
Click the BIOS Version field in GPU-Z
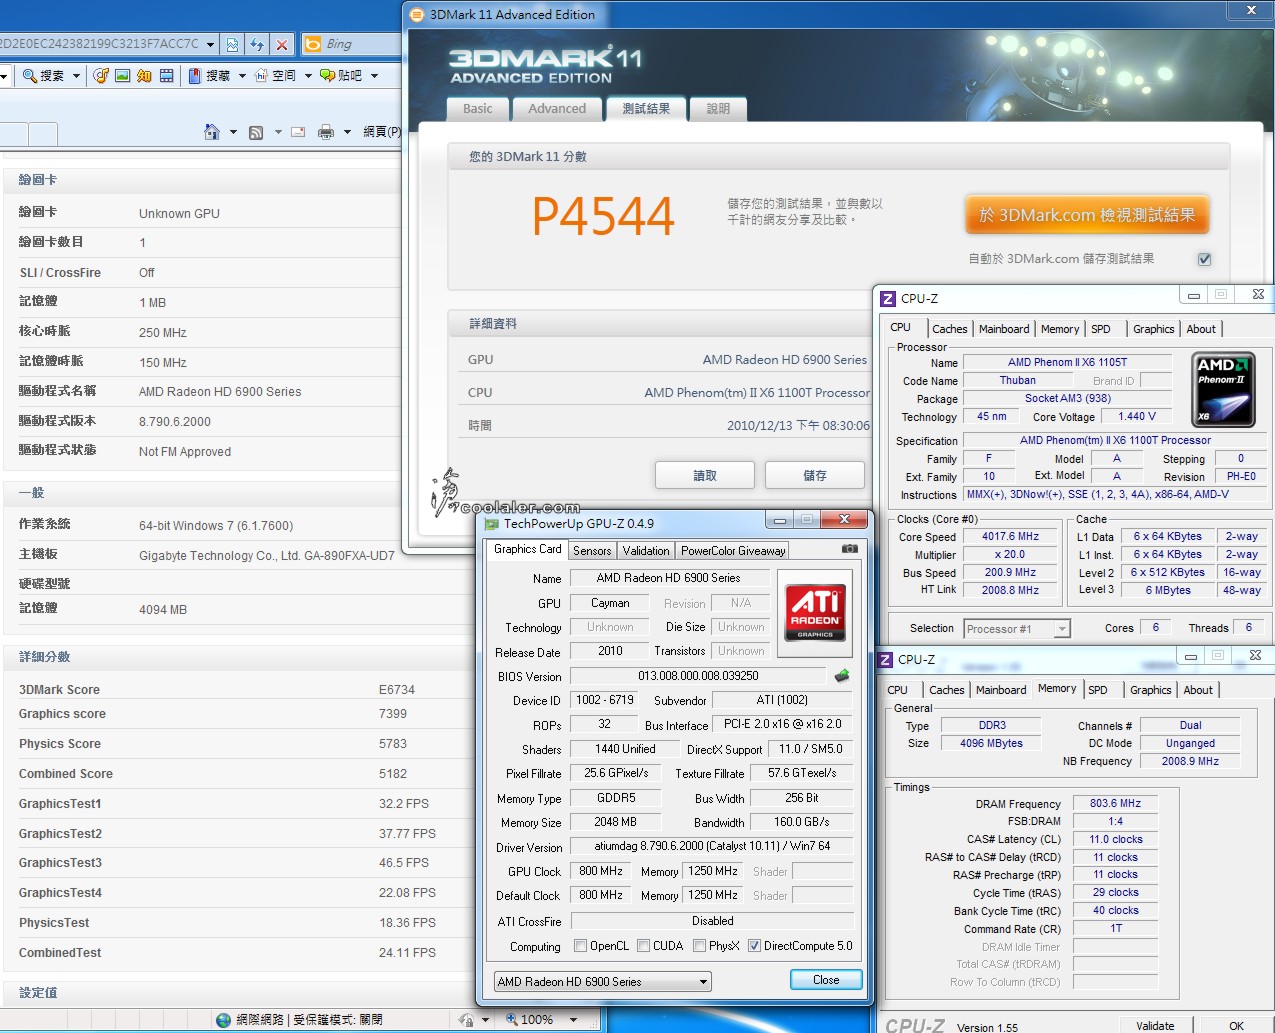coord(698,676)
